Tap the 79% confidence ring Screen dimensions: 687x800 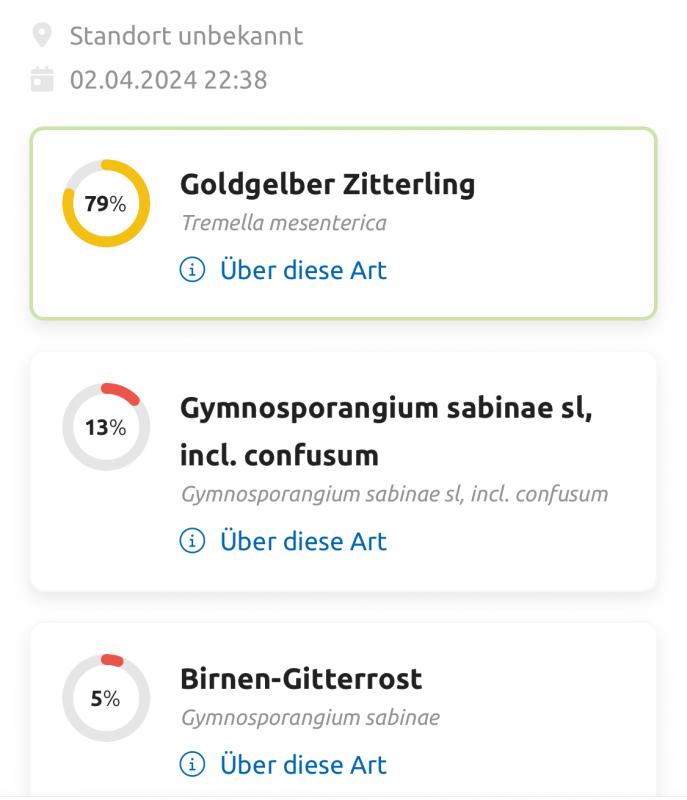click(x=106, y=204)
